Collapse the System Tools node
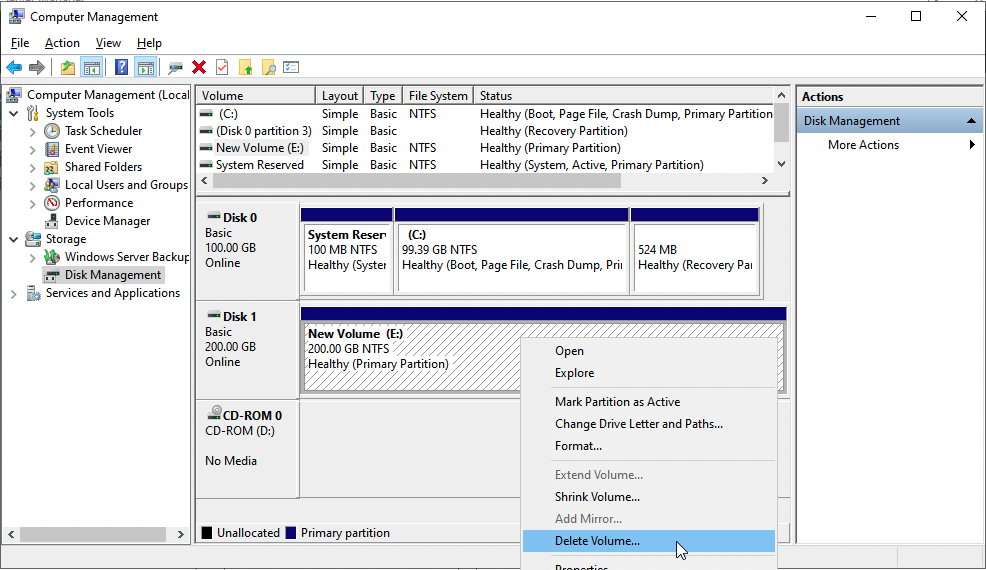This screenshot has height=570, width=986. [x=14, y=113]
